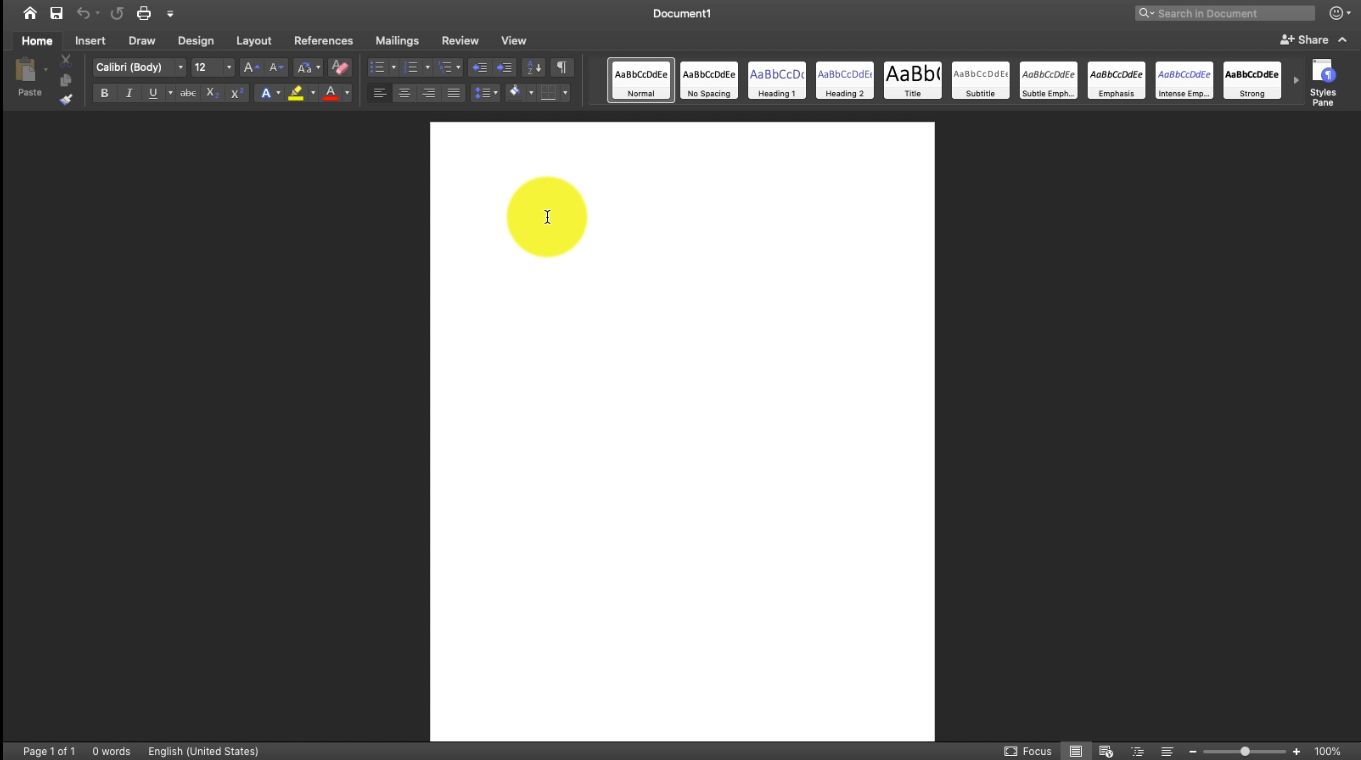The width and height of the screenshot is (1361, 760).
Task: Open the line spacing dropdown
Action: pyautogui.click(x=486, y=93)
